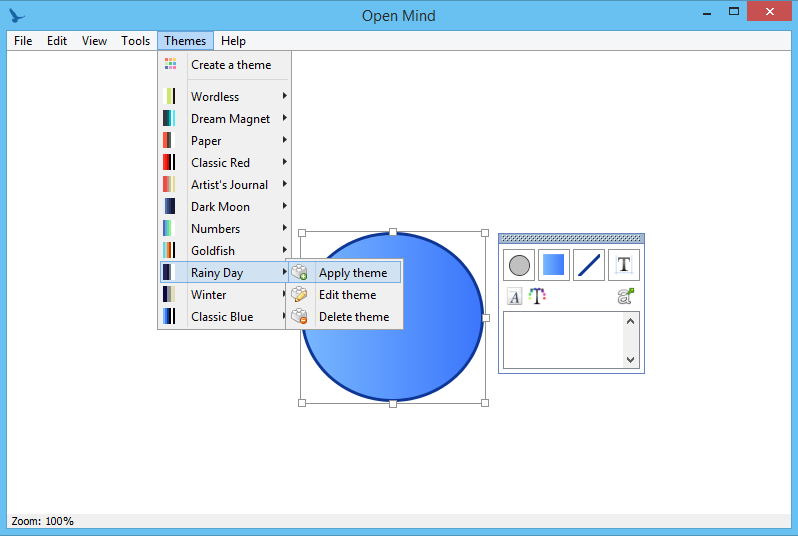Close the Themes menu
The width and height of the screenshot is (798, 536).
(185, 41)
